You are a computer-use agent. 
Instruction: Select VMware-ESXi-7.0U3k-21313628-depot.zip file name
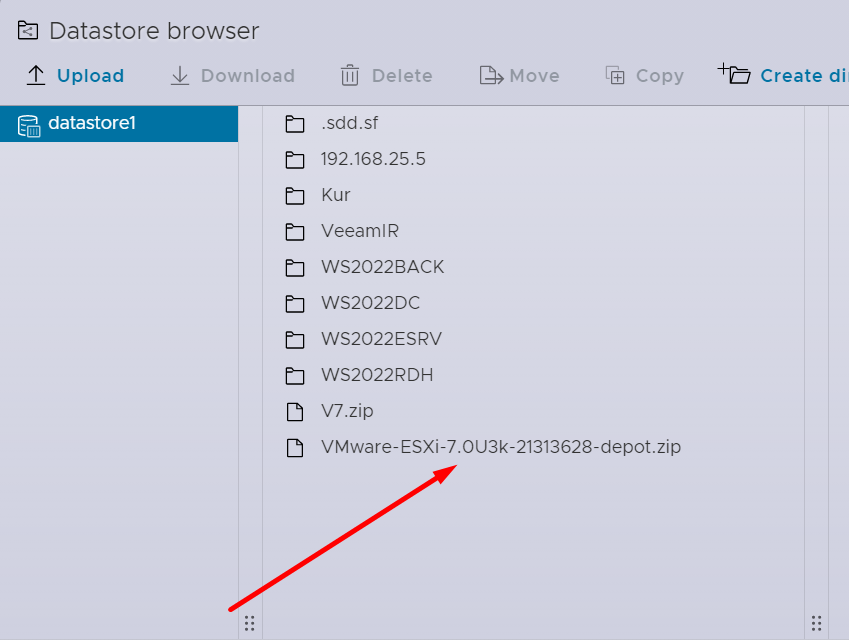501,447
